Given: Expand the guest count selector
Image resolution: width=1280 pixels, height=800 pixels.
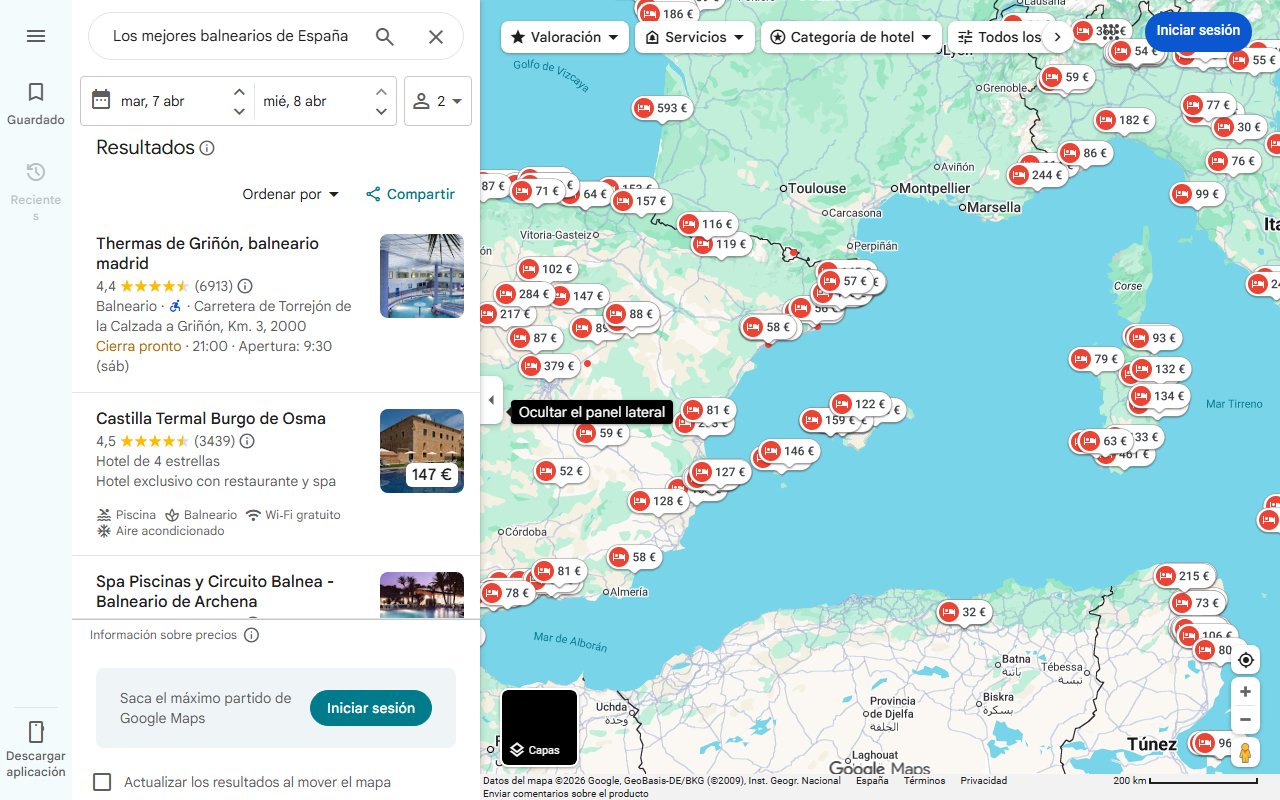Looking at the screenshot, I should point(438,101).
